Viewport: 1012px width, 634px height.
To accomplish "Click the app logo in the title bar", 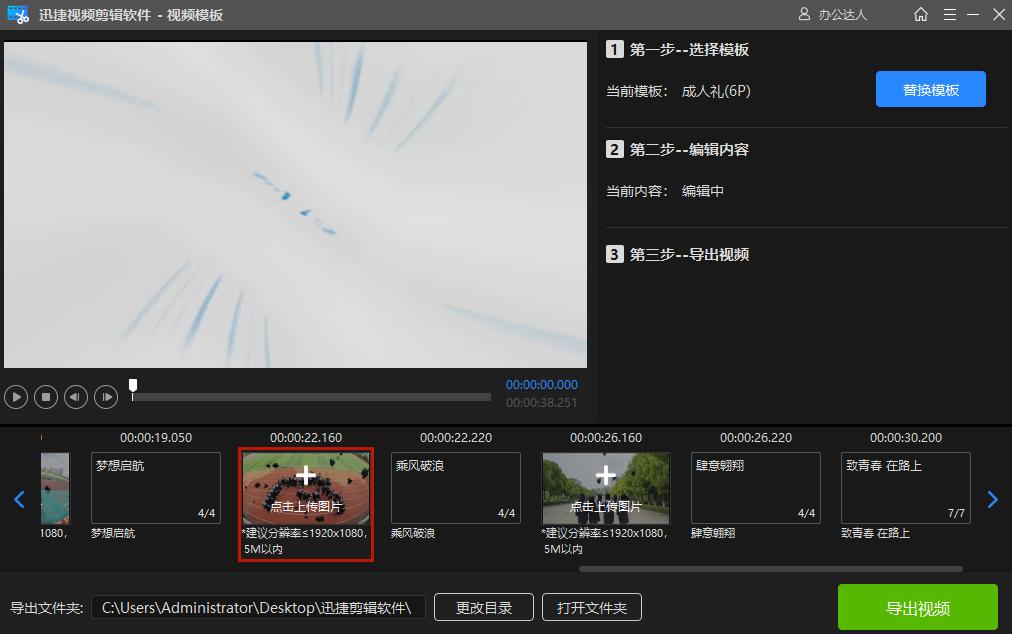I will click(x=18, y=14).
